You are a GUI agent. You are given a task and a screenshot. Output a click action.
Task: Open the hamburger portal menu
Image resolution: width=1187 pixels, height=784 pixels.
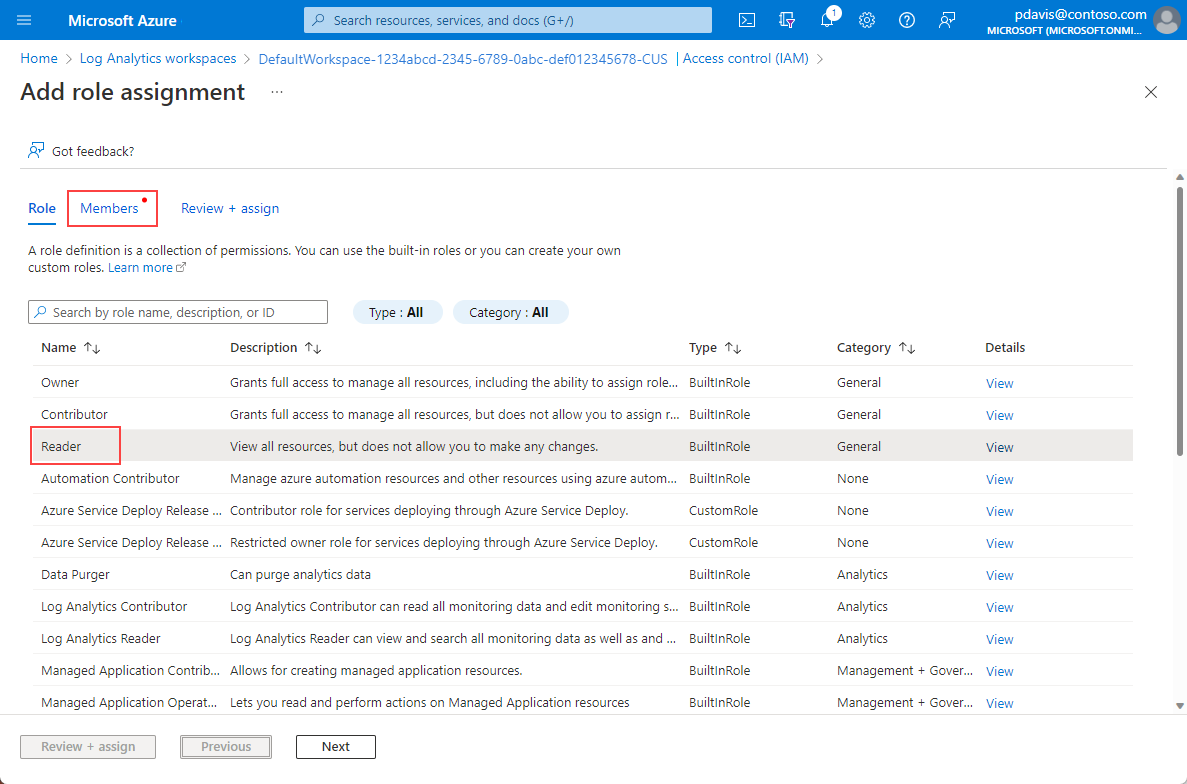pyautogui.click(x=24, y=20)
